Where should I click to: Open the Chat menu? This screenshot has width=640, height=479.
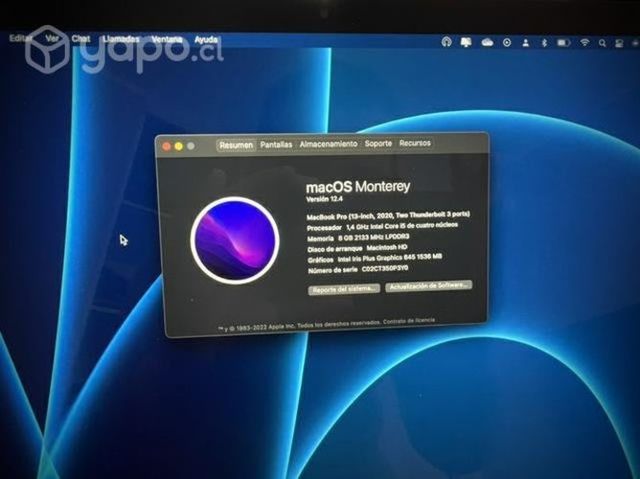click(x=81, y=39)
